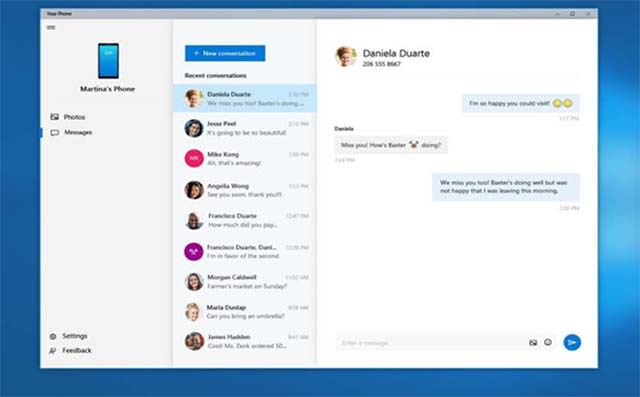The height and width of the screenshot is (397, 640).
Task: Open Daniela Duarte conversation in list
Action: (245, 98)
